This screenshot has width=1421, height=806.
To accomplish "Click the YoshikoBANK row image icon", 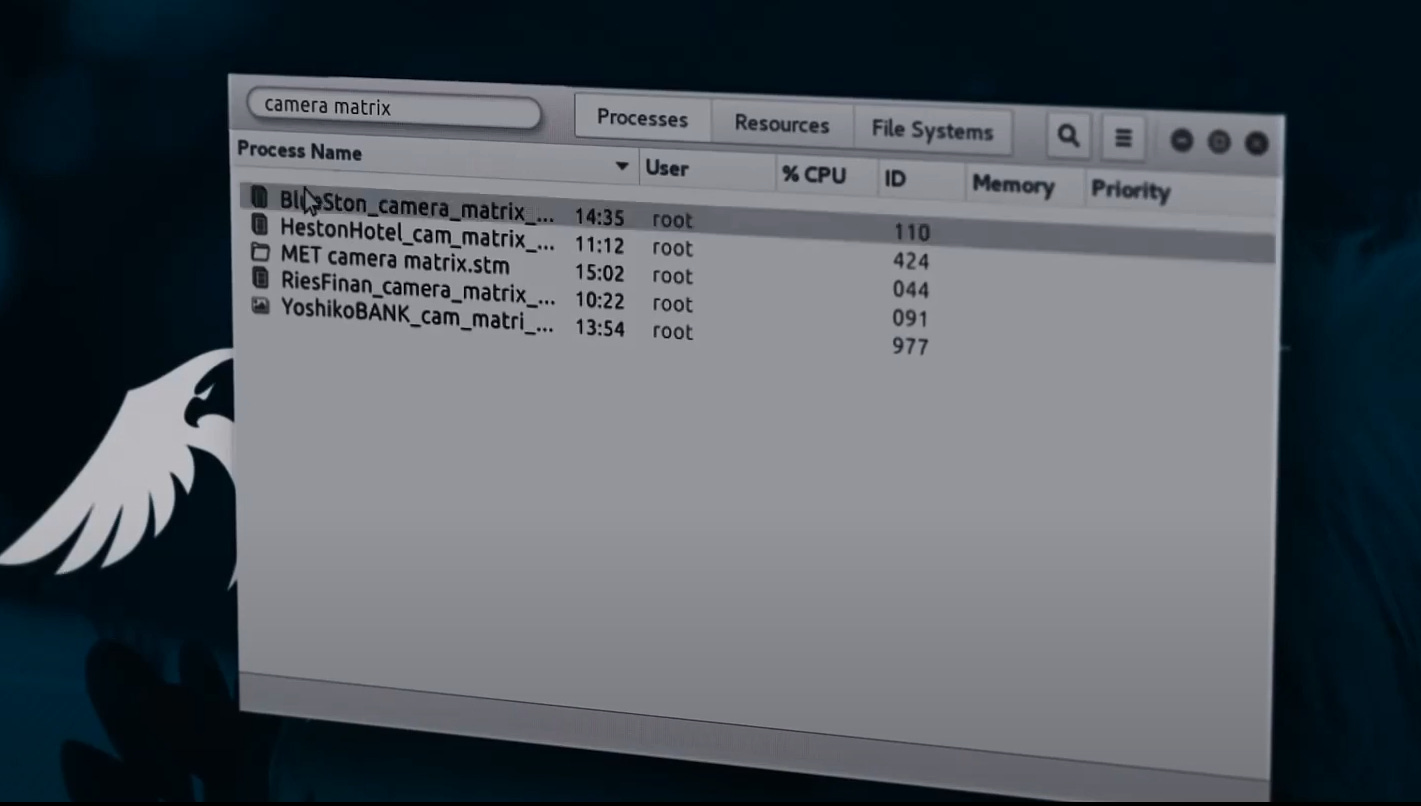I will point(260,306).
